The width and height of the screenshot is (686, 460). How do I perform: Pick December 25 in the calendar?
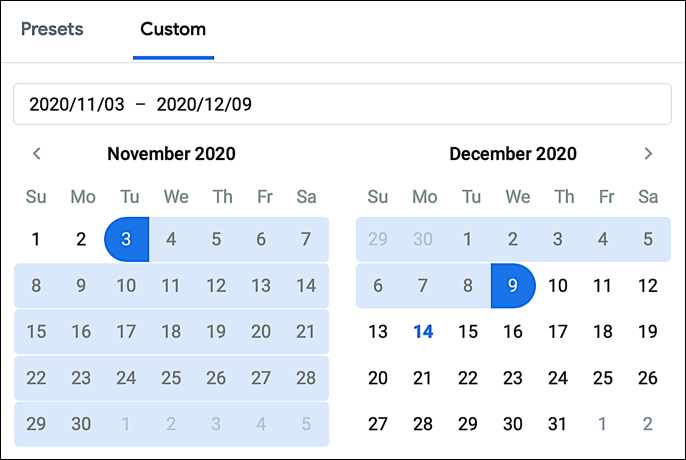click(x=603, y=378)
